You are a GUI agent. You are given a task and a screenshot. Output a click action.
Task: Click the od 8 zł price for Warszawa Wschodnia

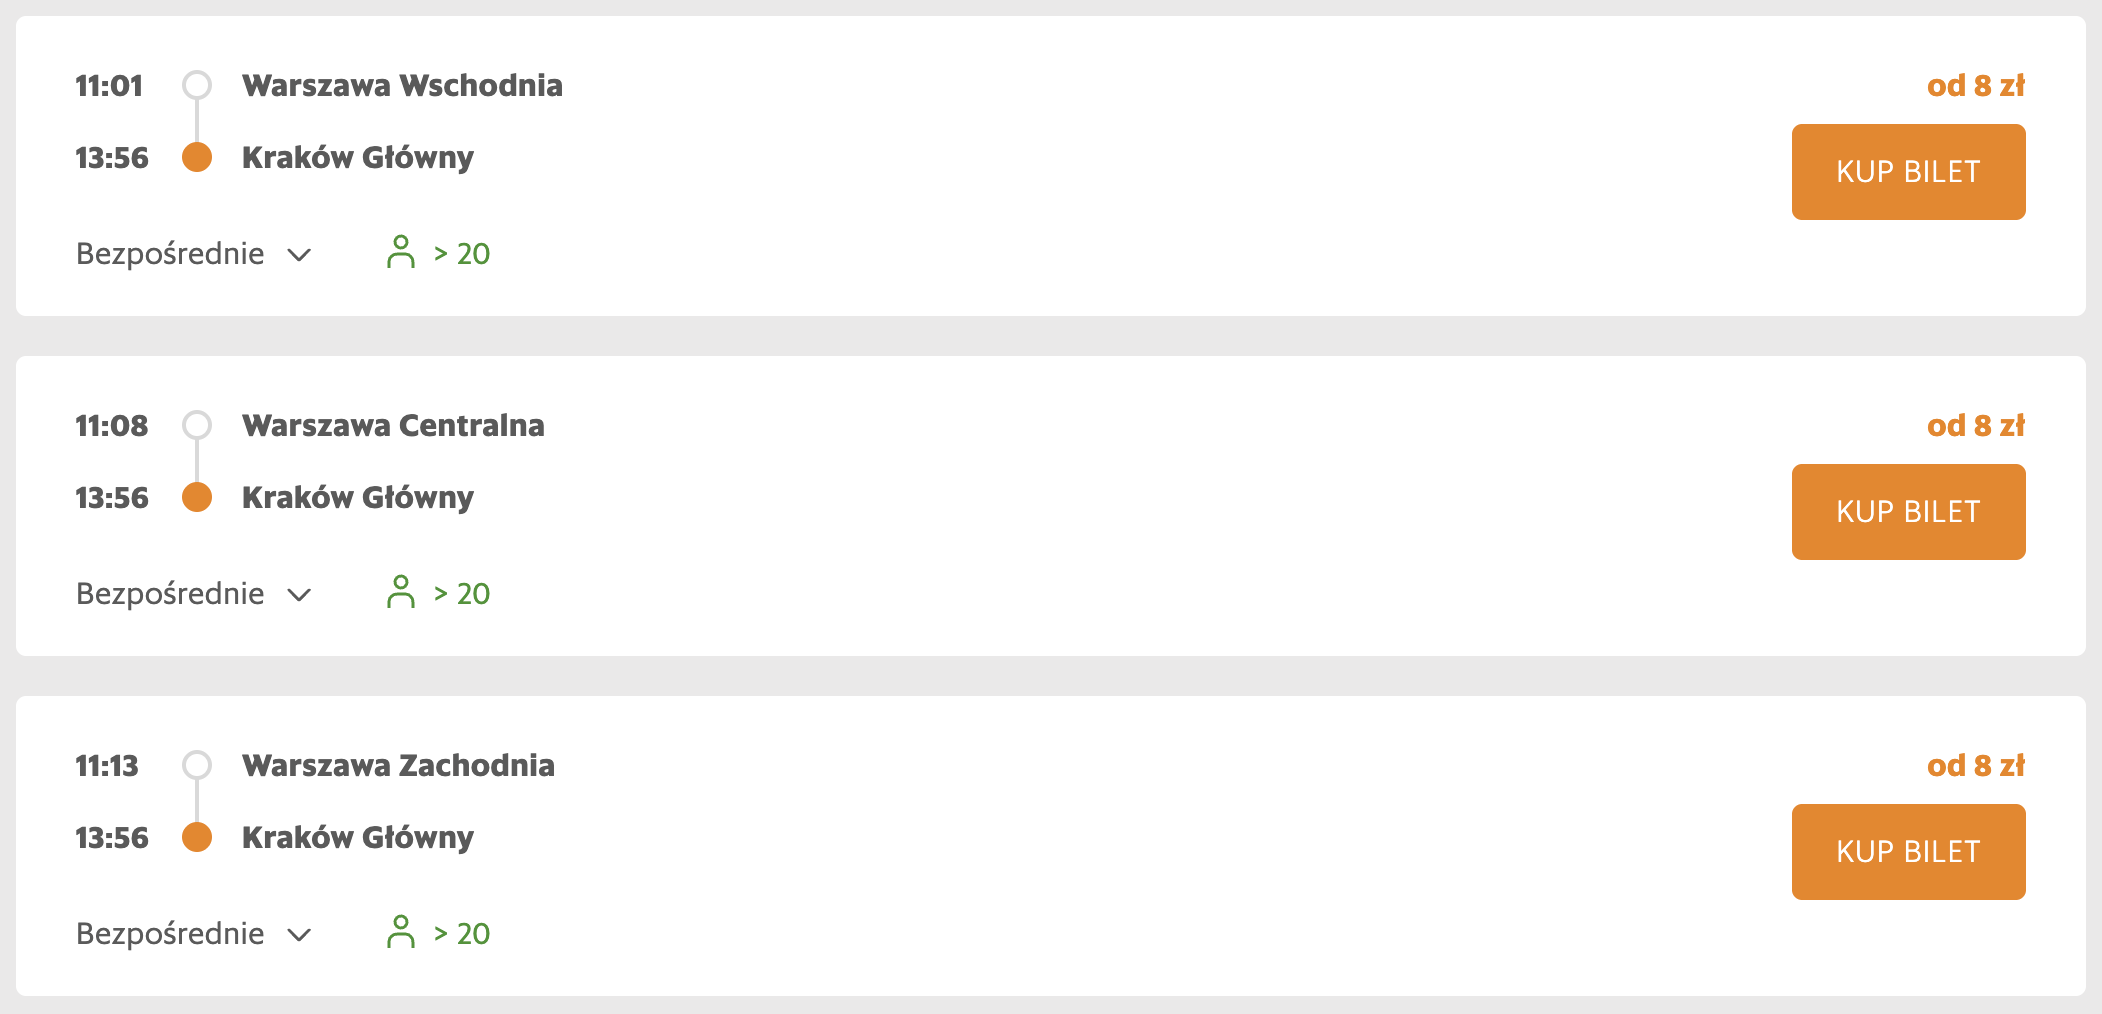click(1975, 86)
